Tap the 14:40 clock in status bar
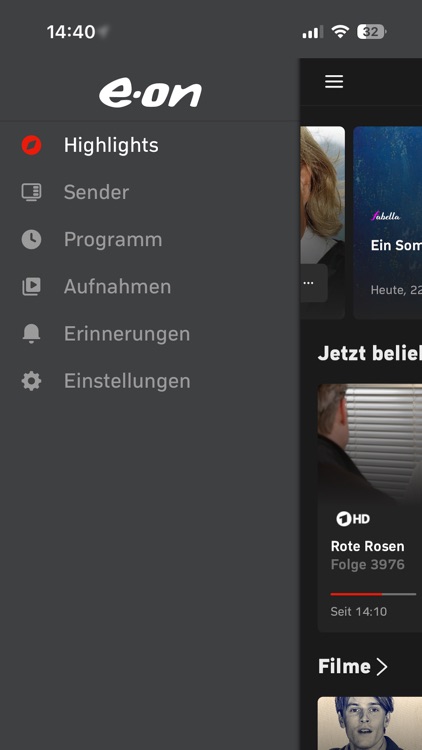The image size is (422, 750). (71, 32)
